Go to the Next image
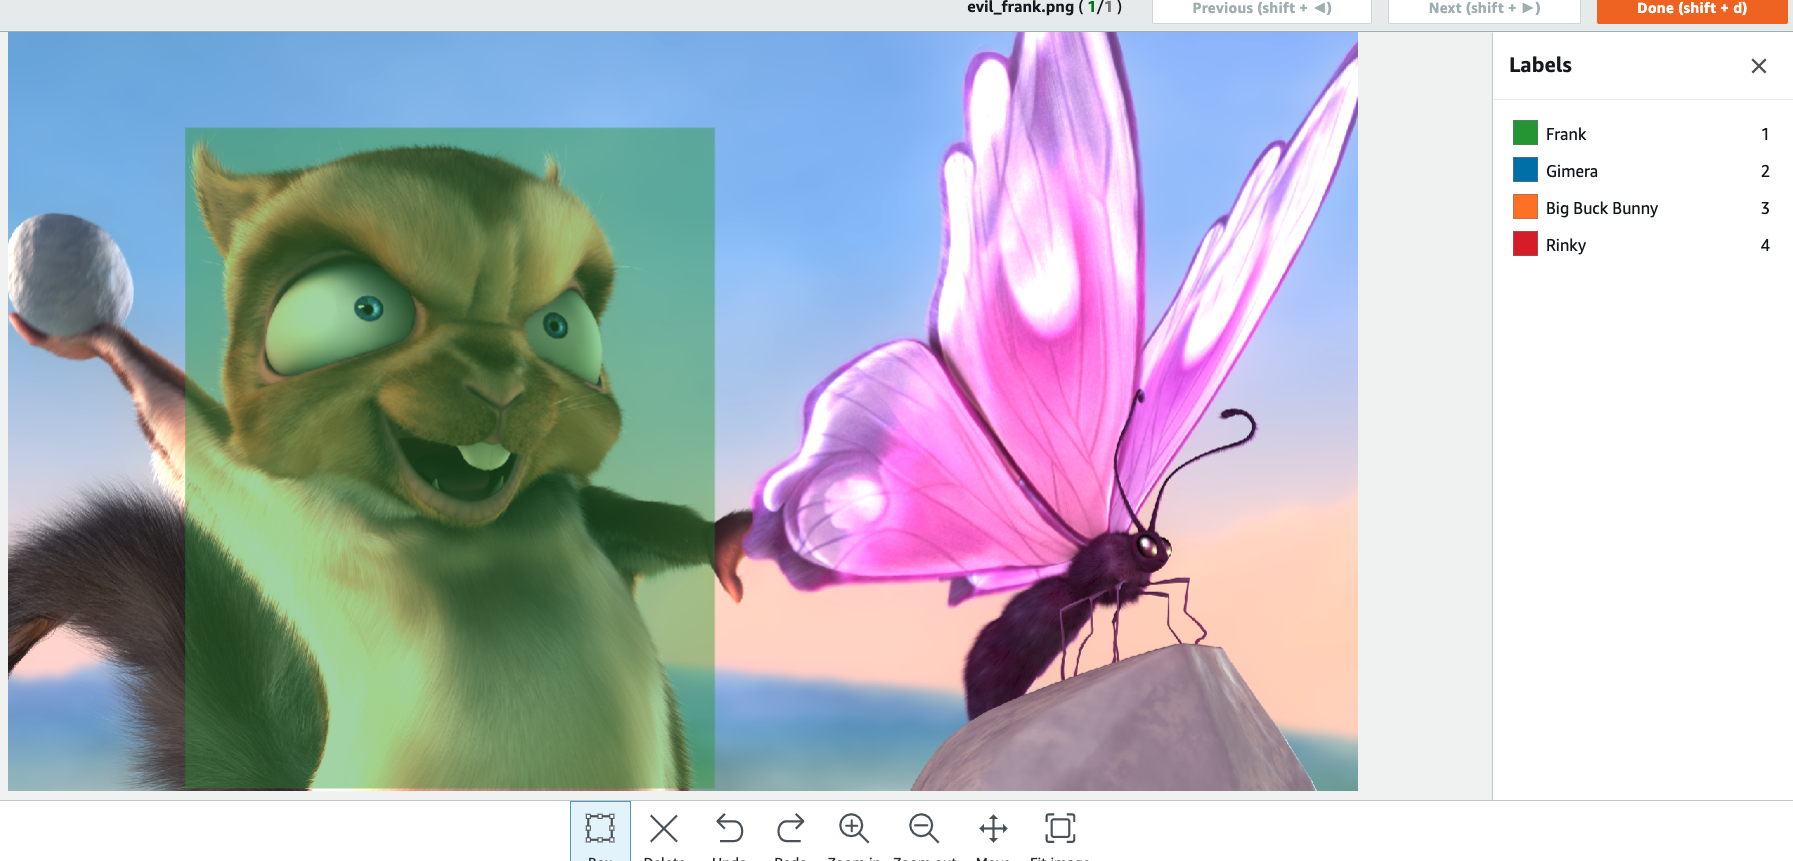Screen dimensions: 1793x861 [x=1483, y=9]
